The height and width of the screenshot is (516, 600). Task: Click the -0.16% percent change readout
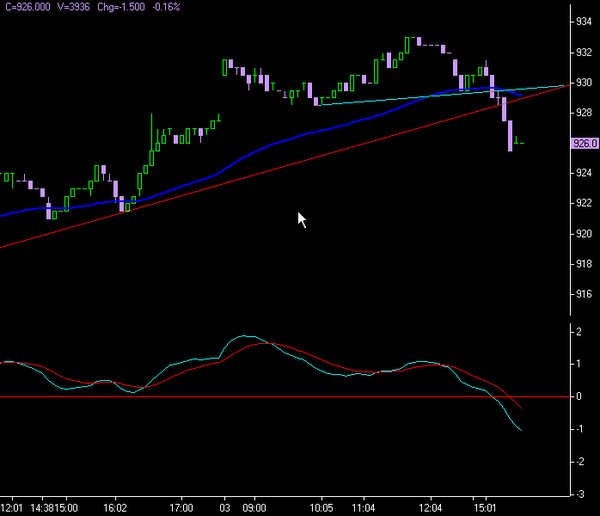pyautogui.click(x=166, y=7)
